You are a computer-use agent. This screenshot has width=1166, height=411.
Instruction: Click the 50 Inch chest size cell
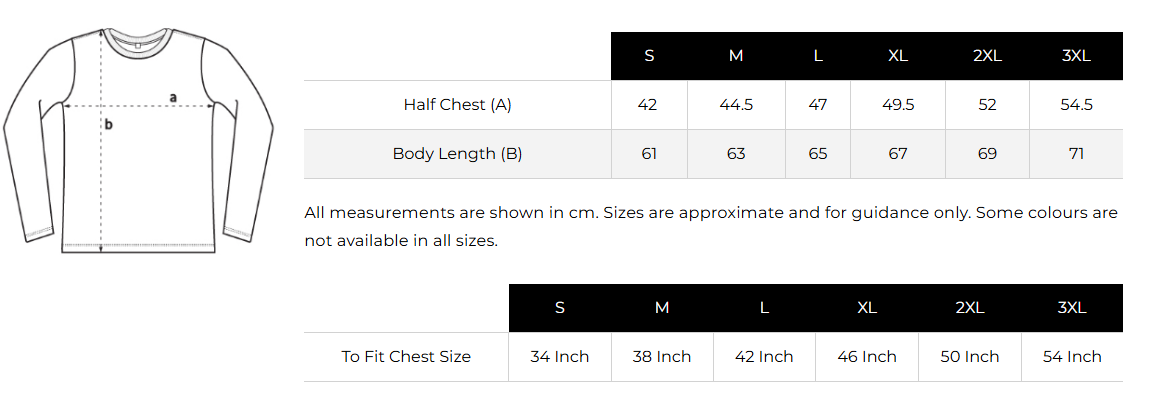pos(969,357)
